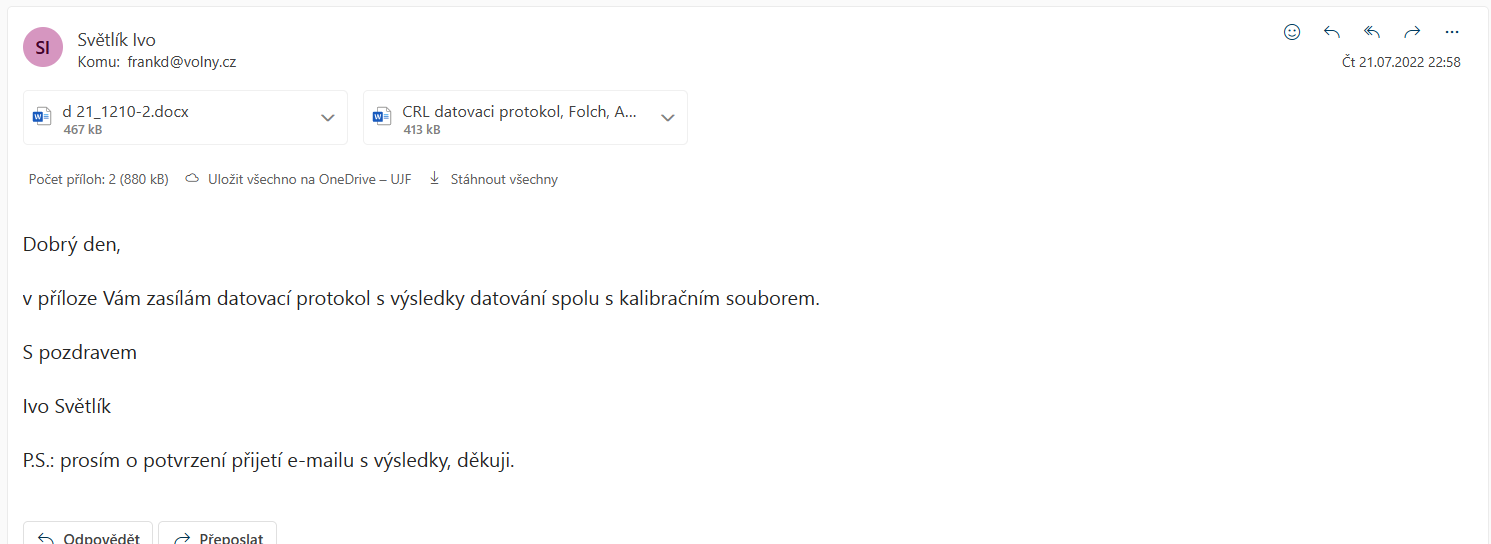The height and width of the screenshot is (544, 1491).
Task: Click Stáhnout všechny to download attachments
Action: coord(504,179)
